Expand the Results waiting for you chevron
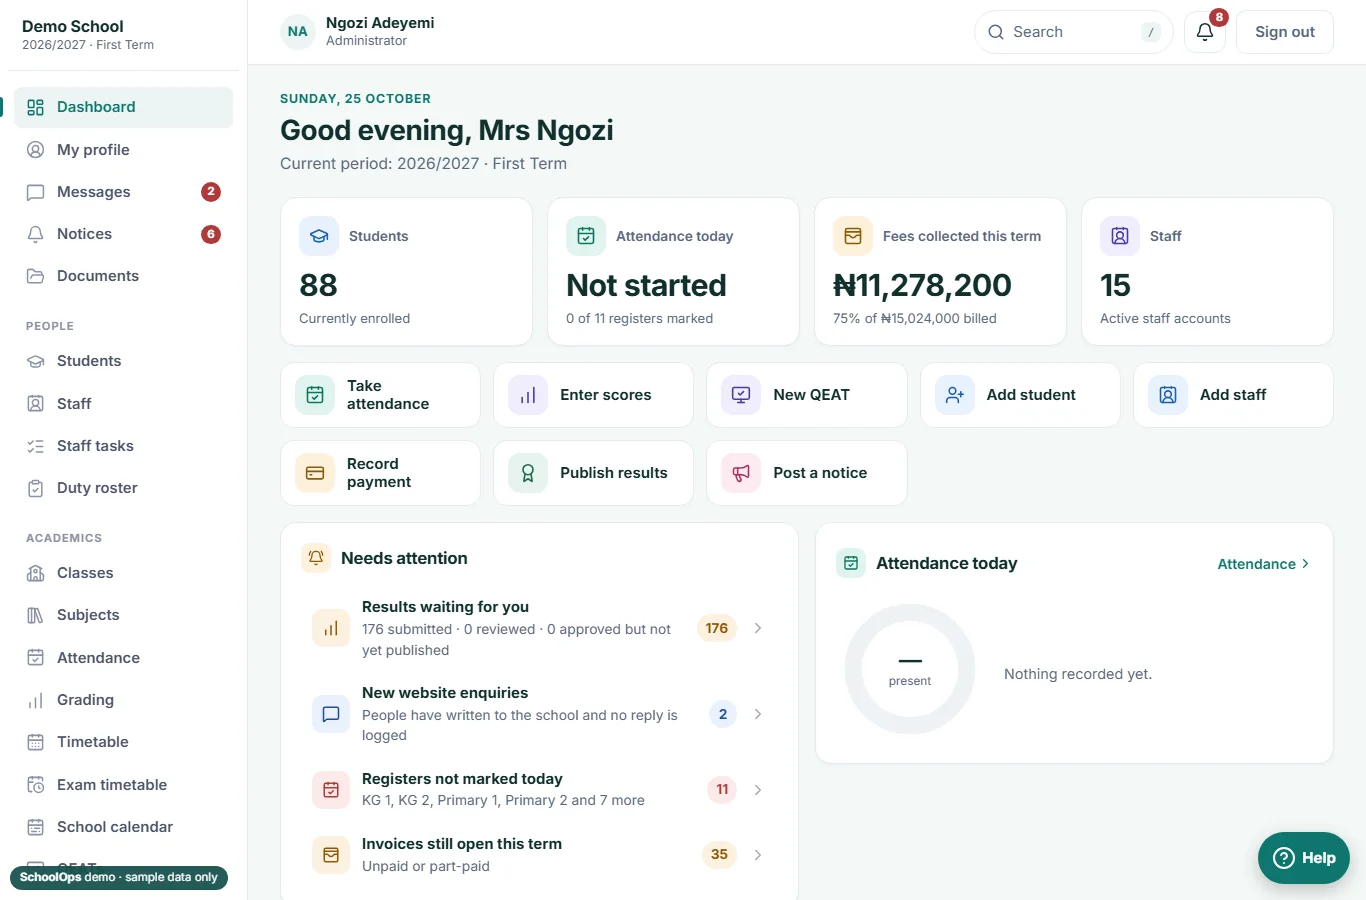The image size is (1366, 900). (758, 628)
